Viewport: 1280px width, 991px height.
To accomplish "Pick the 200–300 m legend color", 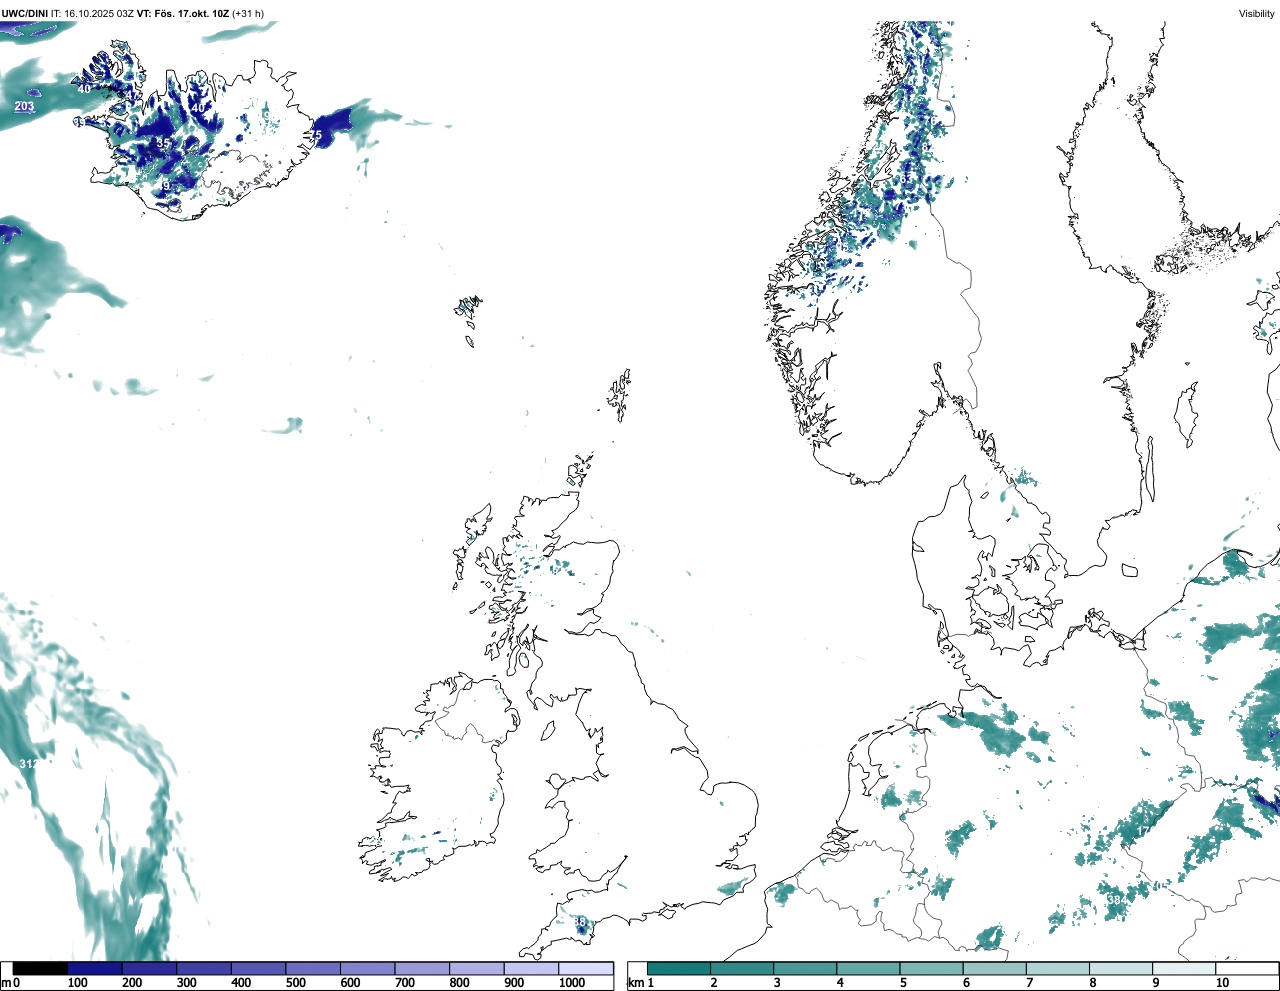I will pos(149,968).
